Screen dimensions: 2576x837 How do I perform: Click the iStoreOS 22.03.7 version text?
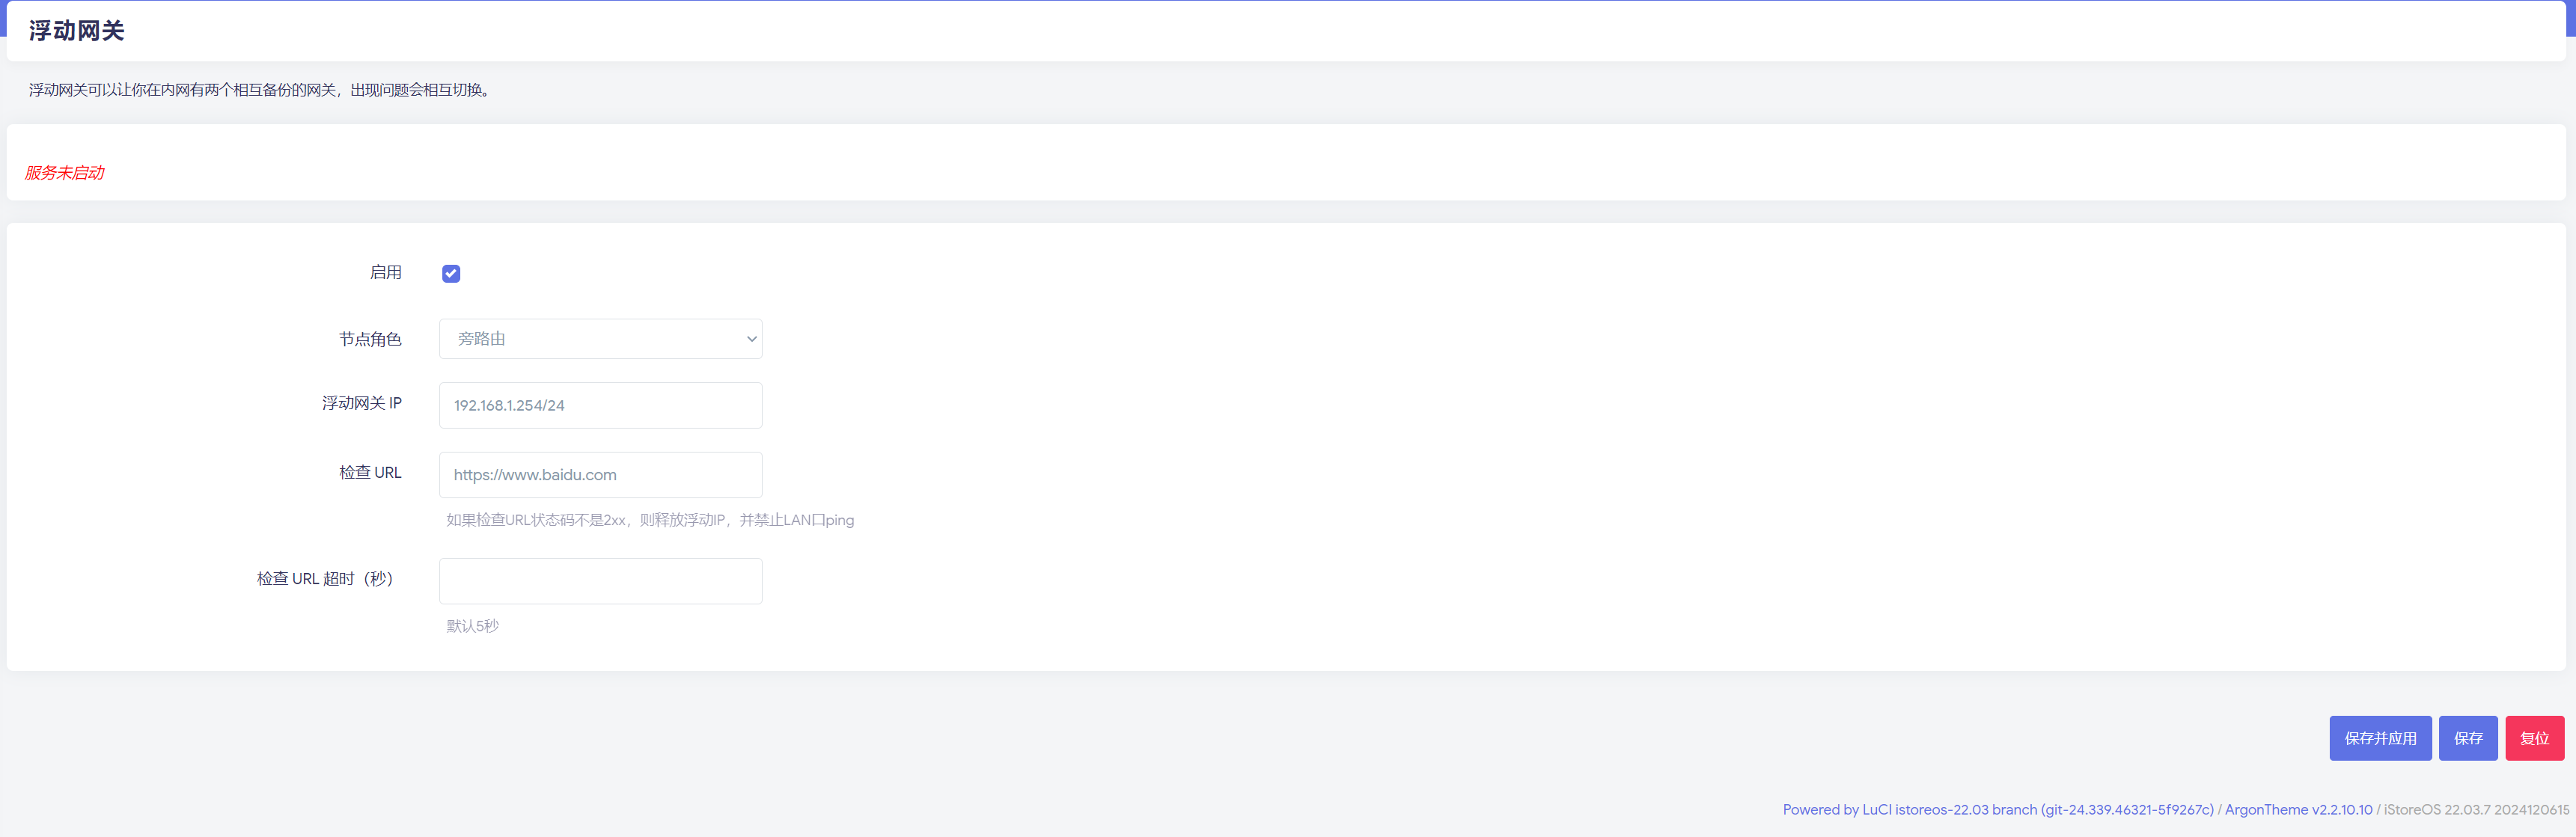click(2475, 809)
